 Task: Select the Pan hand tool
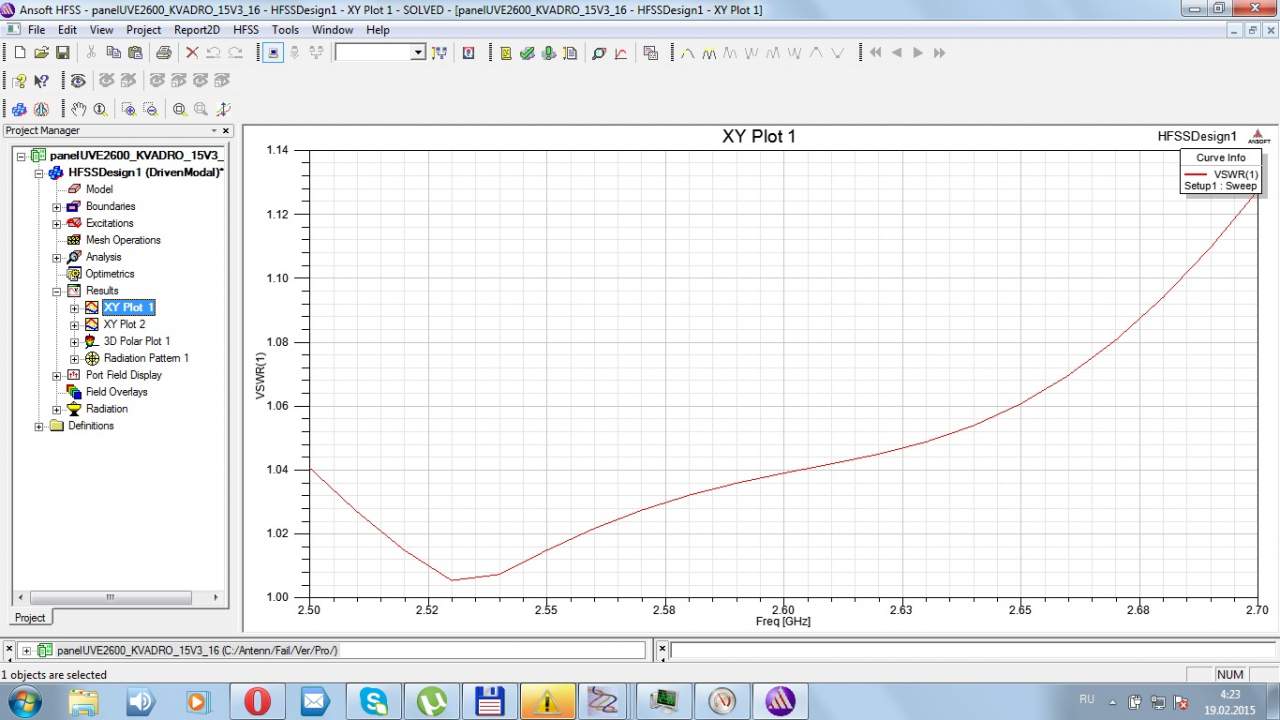[78, 109]
